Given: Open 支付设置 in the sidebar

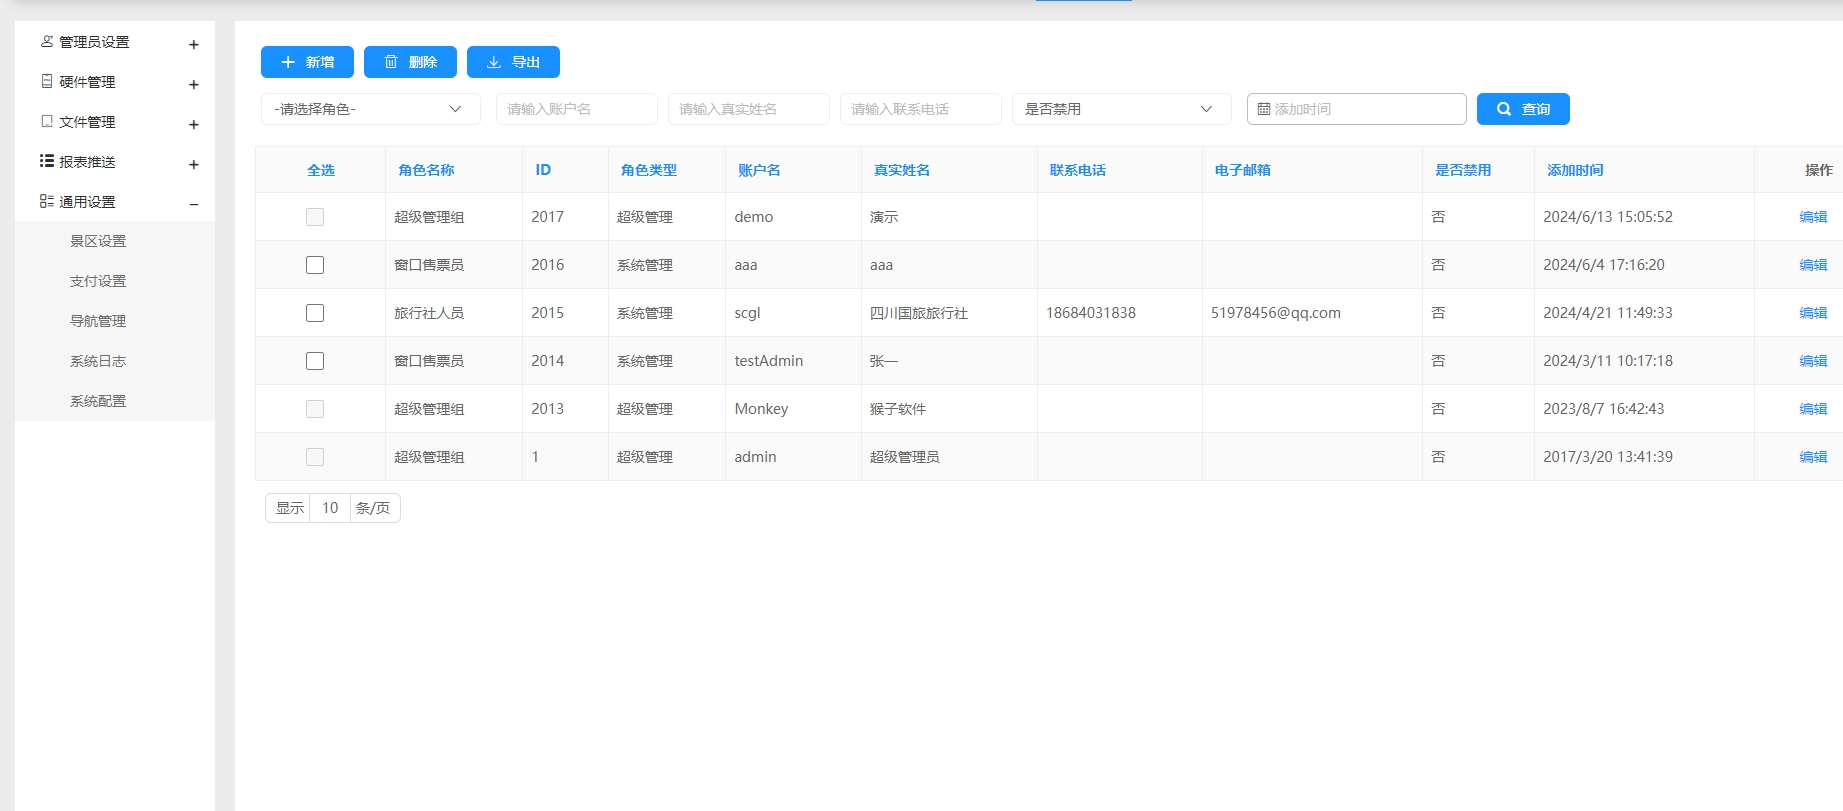Looking at the screenshot, I should coord(98,281).
